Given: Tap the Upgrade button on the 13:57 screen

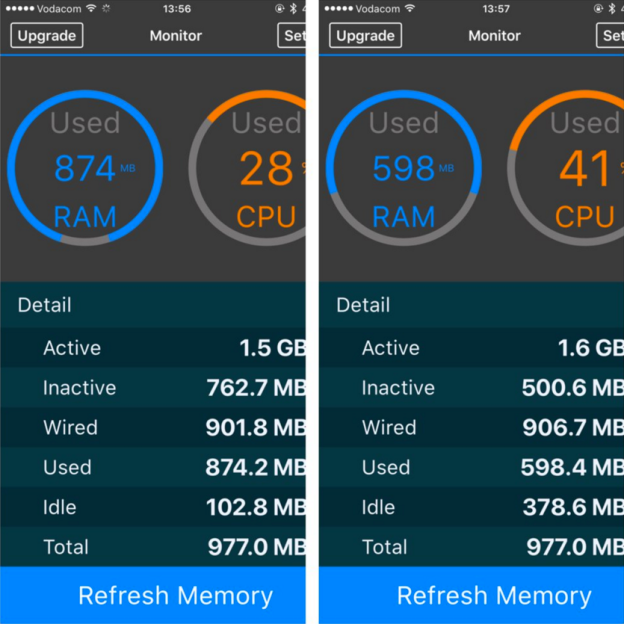Looking at the screenshot, I should pos(365,36).
